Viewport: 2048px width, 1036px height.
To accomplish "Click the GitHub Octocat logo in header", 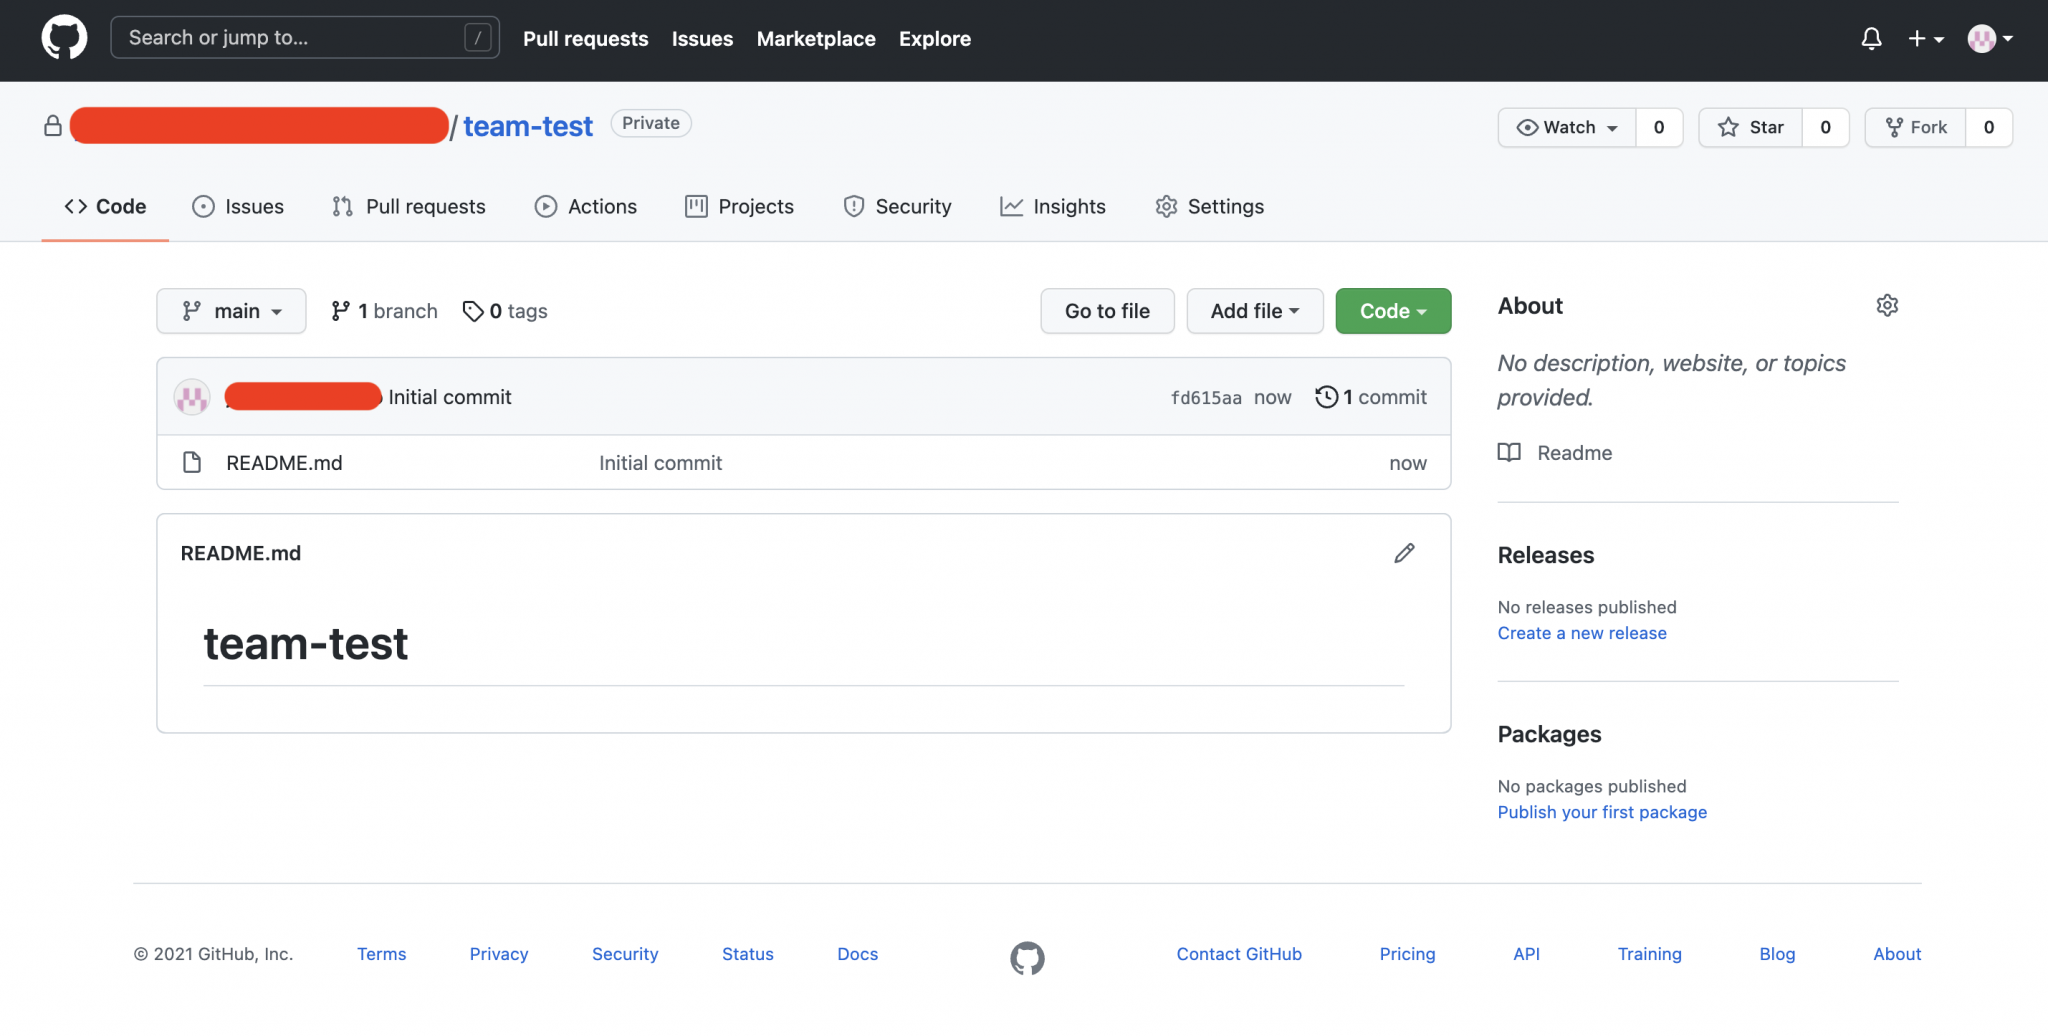I will coord(64,38).
